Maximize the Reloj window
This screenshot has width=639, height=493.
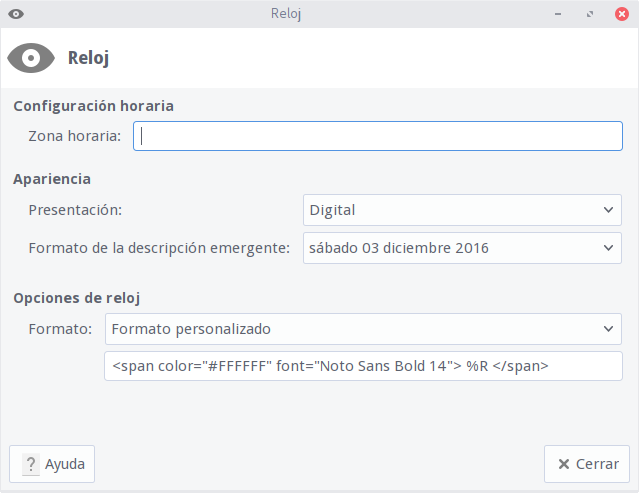[590, 14]
